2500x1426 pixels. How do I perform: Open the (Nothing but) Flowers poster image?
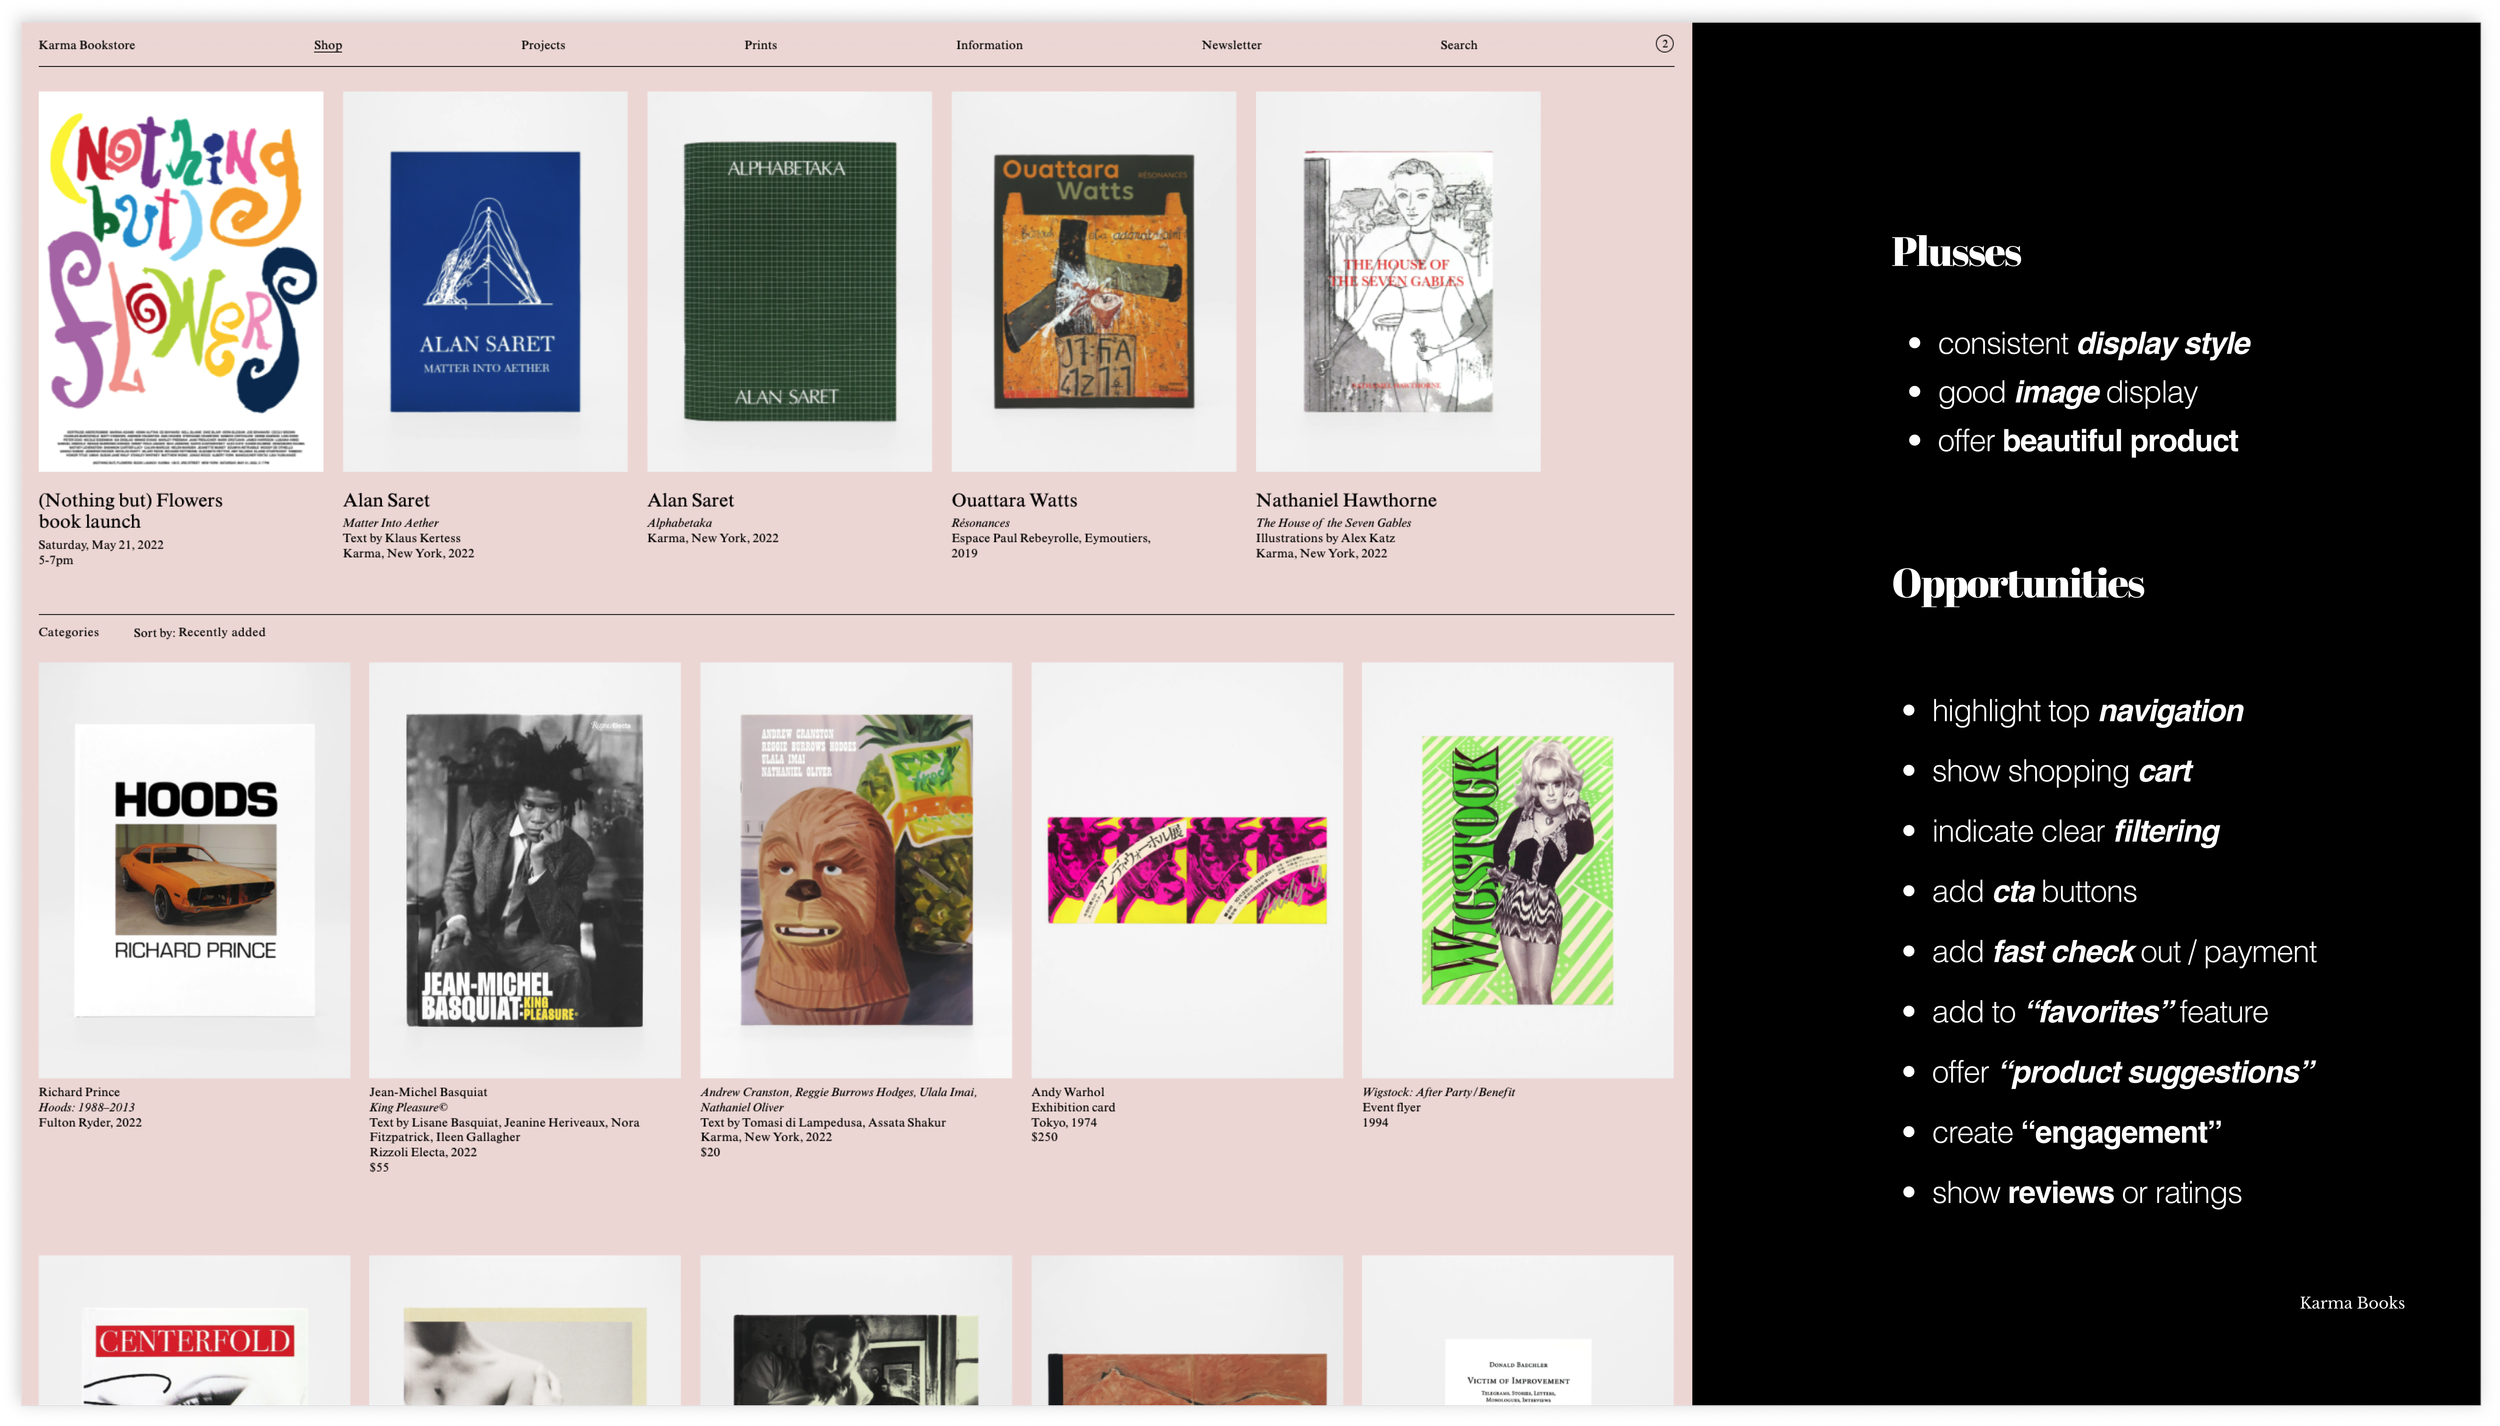coord(181,281)
